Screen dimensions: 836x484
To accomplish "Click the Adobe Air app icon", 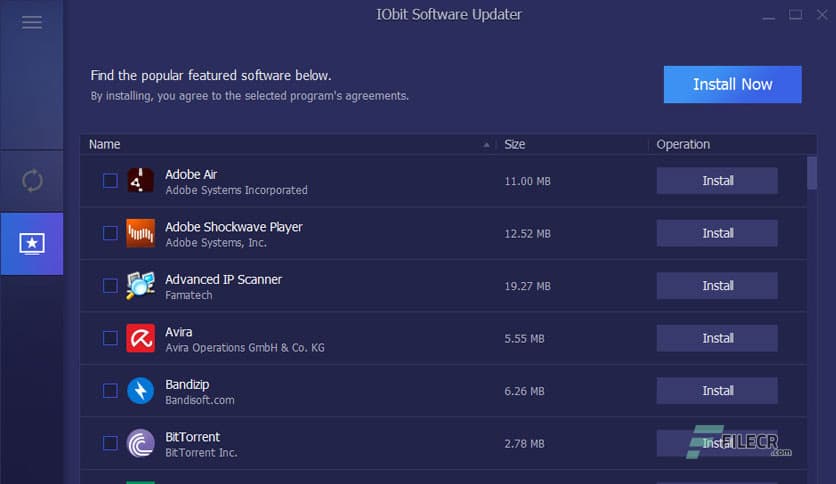I will click(141, 181).
